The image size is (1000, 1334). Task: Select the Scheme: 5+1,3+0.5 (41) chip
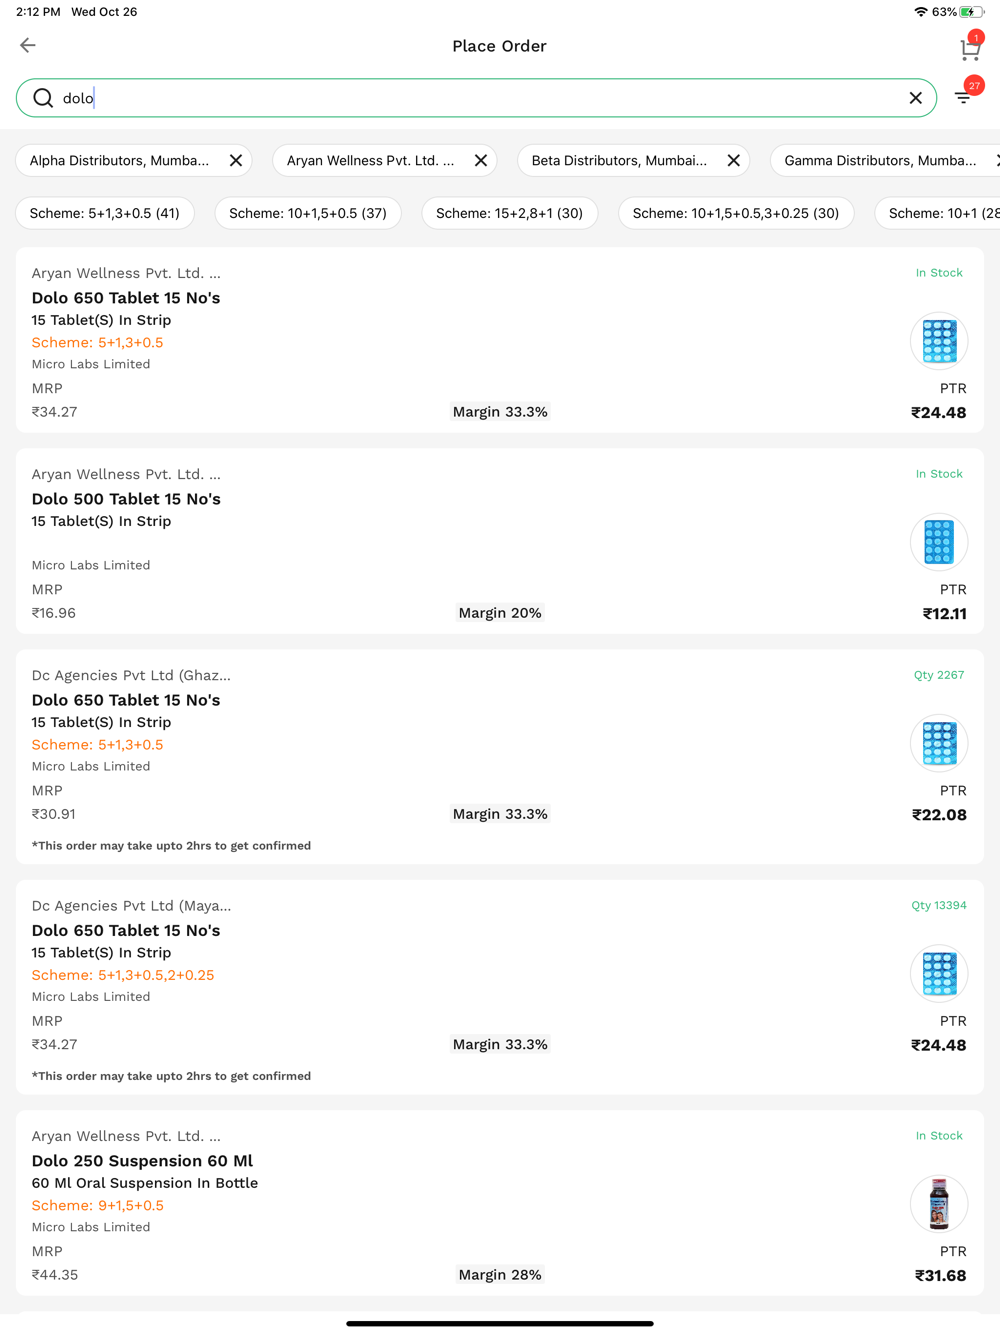coord(105,213)
